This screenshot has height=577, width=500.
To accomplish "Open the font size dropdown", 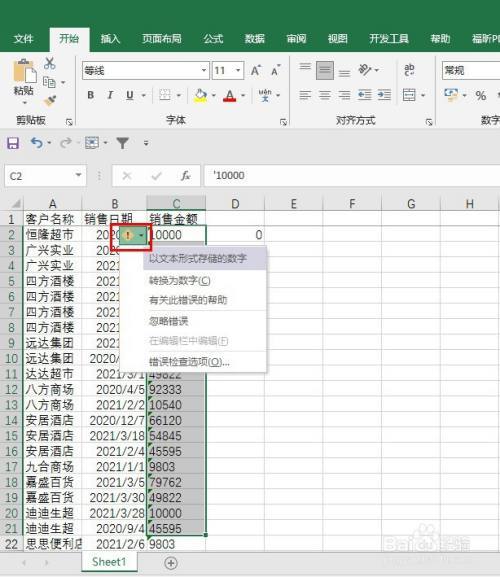I will coord(238,70).
